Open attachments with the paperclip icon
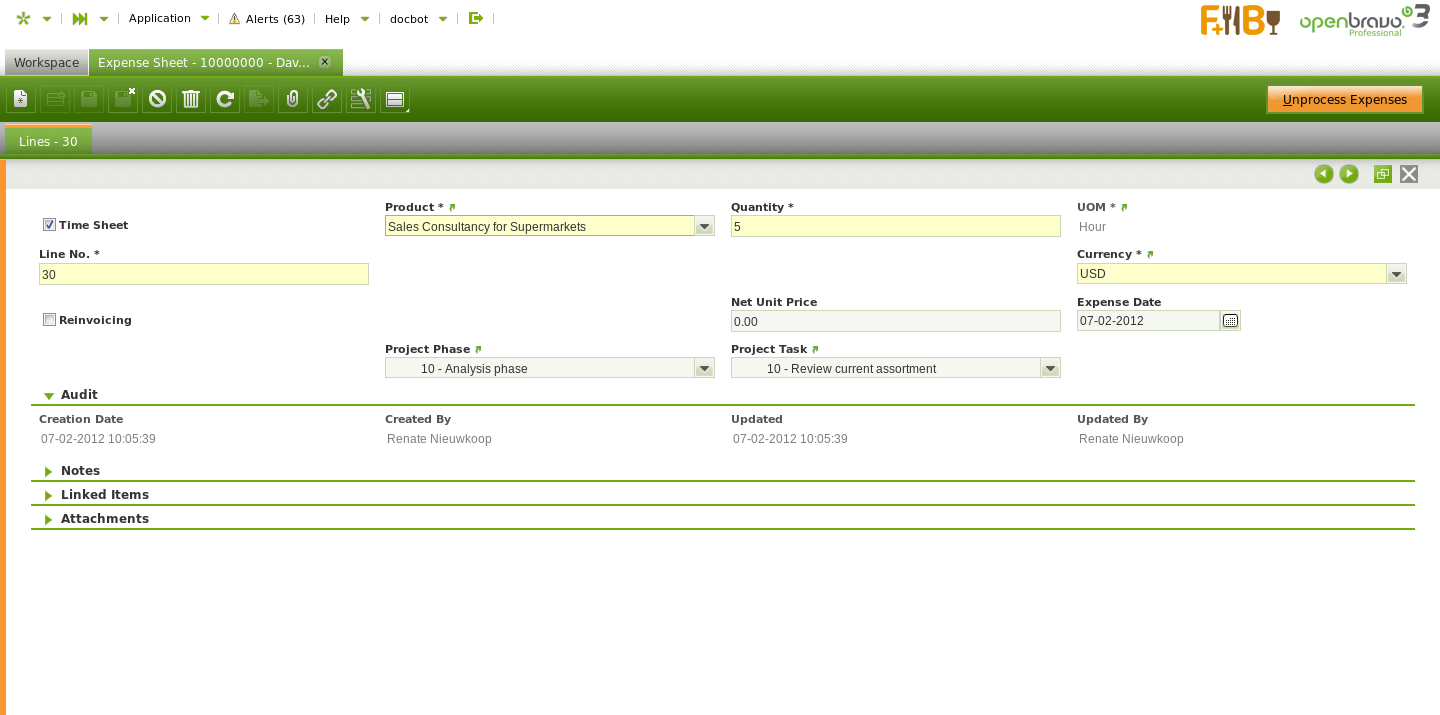 click(x=293, y=99)
